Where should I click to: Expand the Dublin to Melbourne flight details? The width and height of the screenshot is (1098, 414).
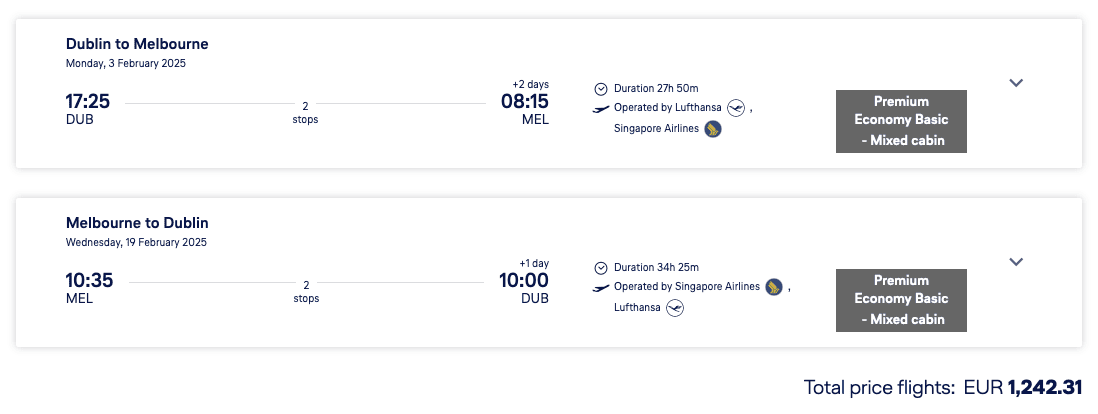pos(1016,83)
